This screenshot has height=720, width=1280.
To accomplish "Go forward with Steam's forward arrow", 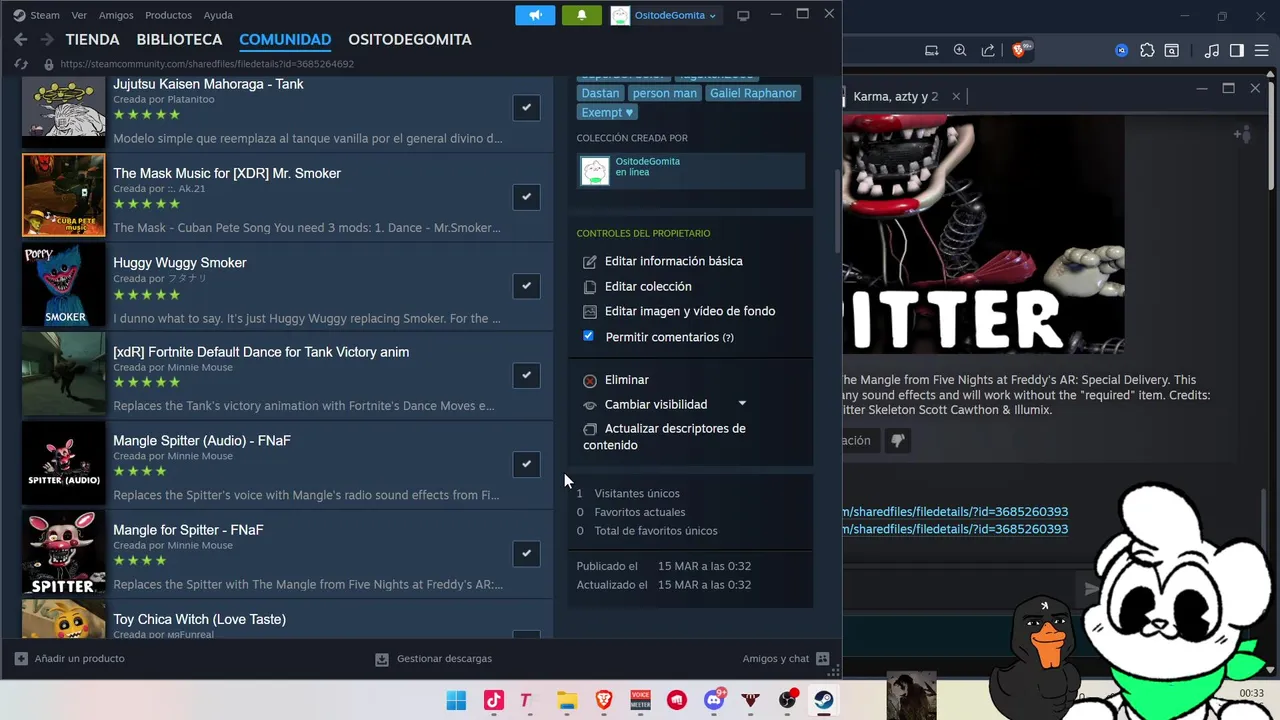I will click(46, 39).
